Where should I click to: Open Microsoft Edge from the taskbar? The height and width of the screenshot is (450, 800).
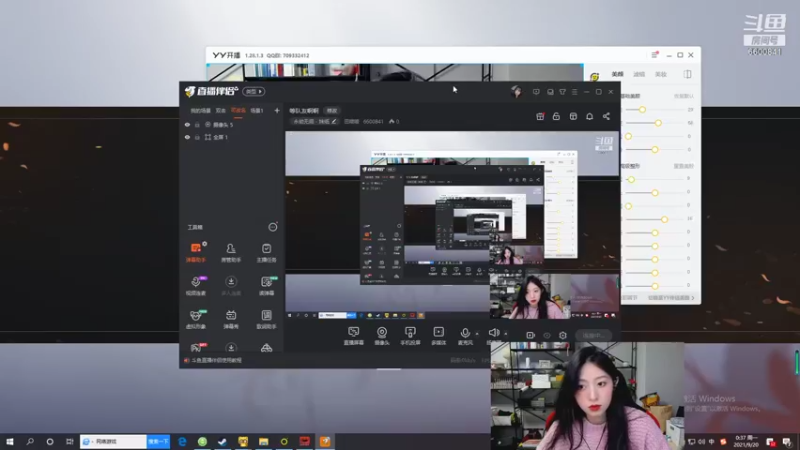(x=182, y=441)
